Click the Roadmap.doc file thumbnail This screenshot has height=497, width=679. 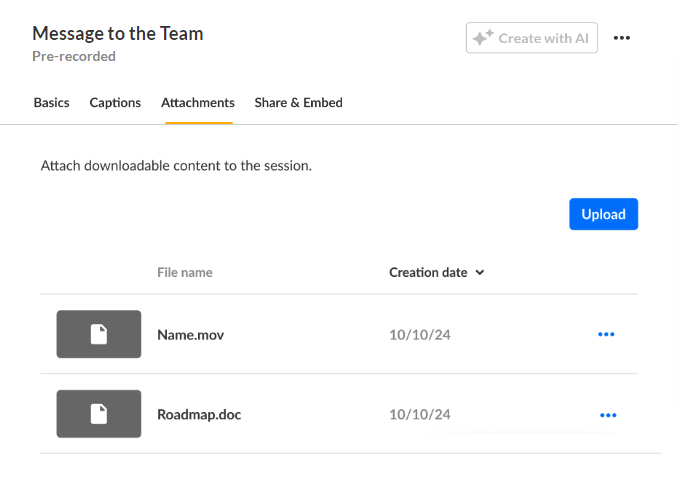pos(98,414)
